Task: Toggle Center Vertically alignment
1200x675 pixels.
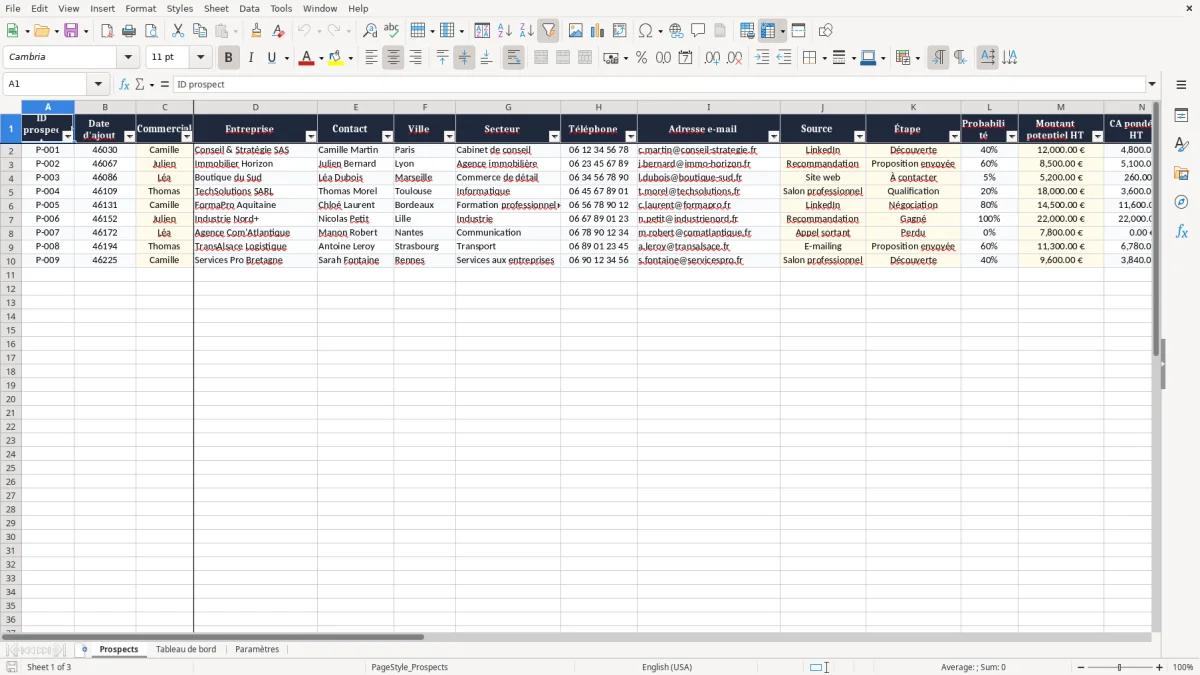Action: pos(464,58)
